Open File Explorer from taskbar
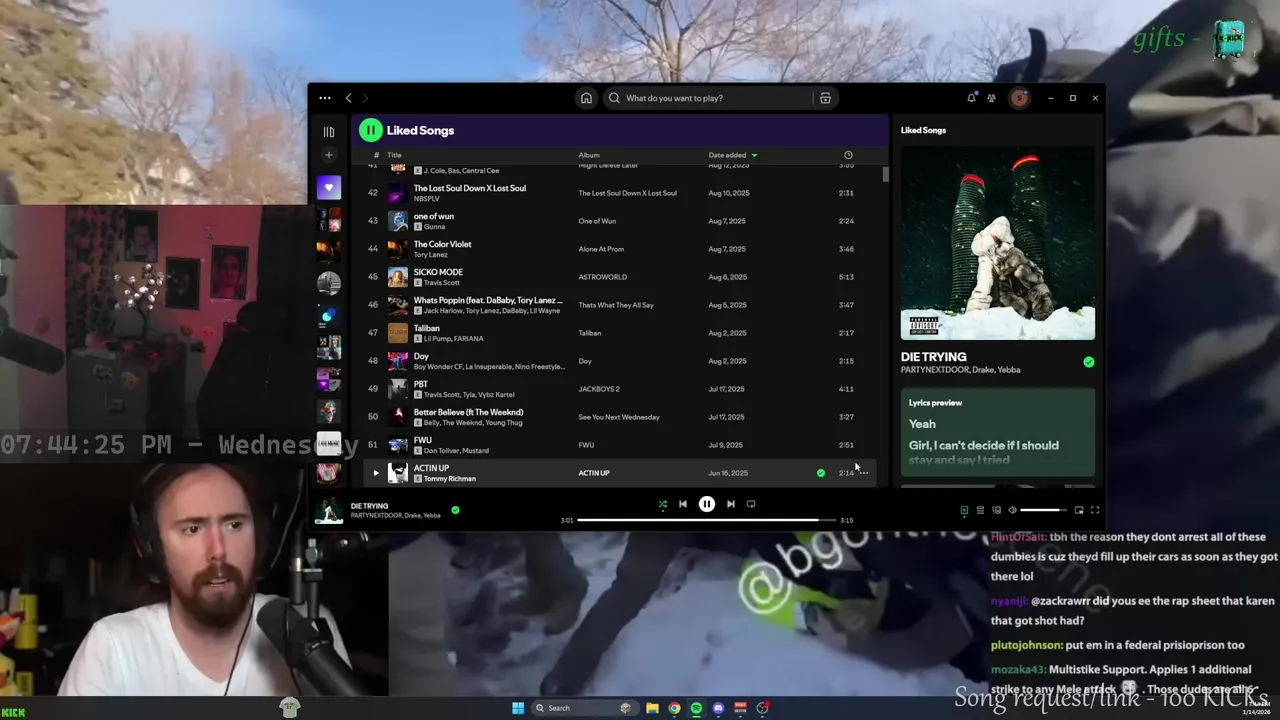 point(652,708)
